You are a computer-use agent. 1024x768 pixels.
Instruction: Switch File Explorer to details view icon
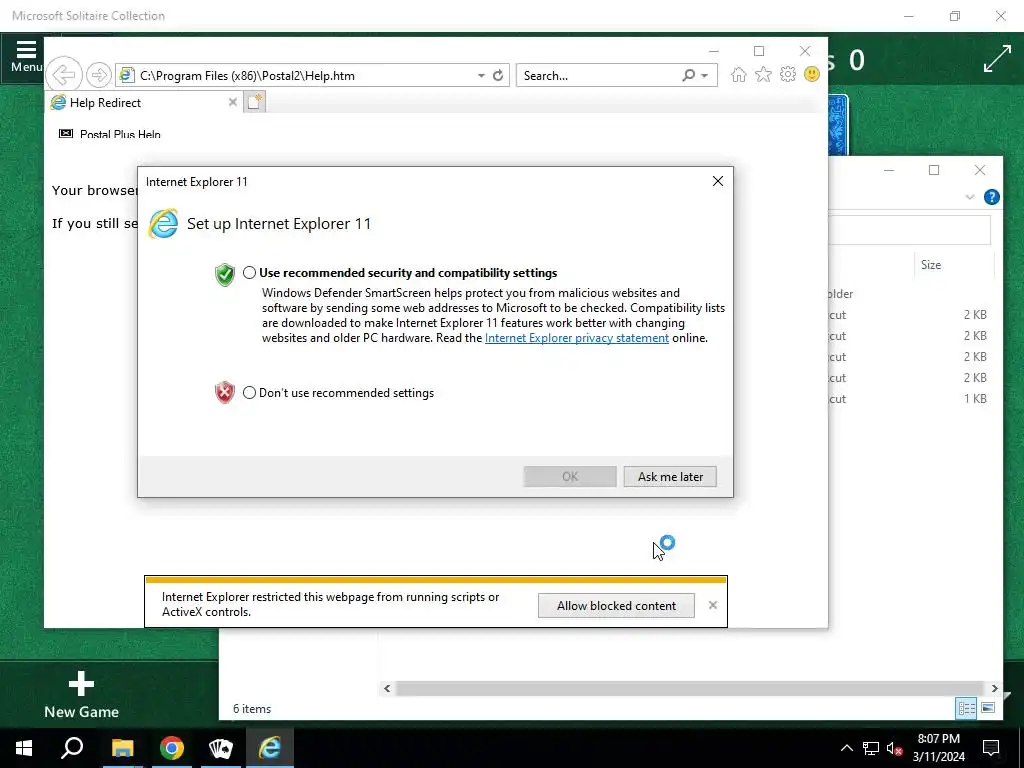pos(966,708)
